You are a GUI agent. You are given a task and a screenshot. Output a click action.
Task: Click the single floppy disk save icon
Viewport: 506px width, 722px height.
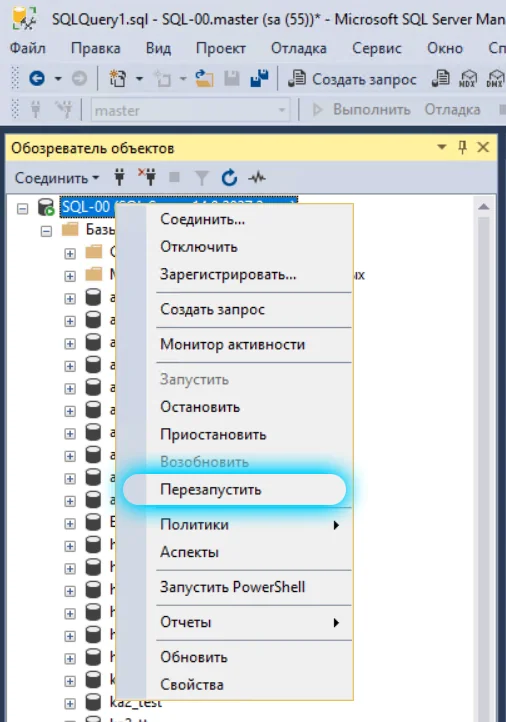tap(232, 79)
